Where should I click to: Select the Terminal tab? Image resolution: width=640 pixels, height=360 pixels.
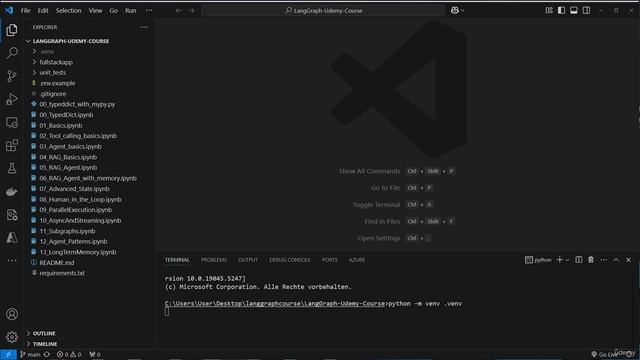(x=177, y=260)
